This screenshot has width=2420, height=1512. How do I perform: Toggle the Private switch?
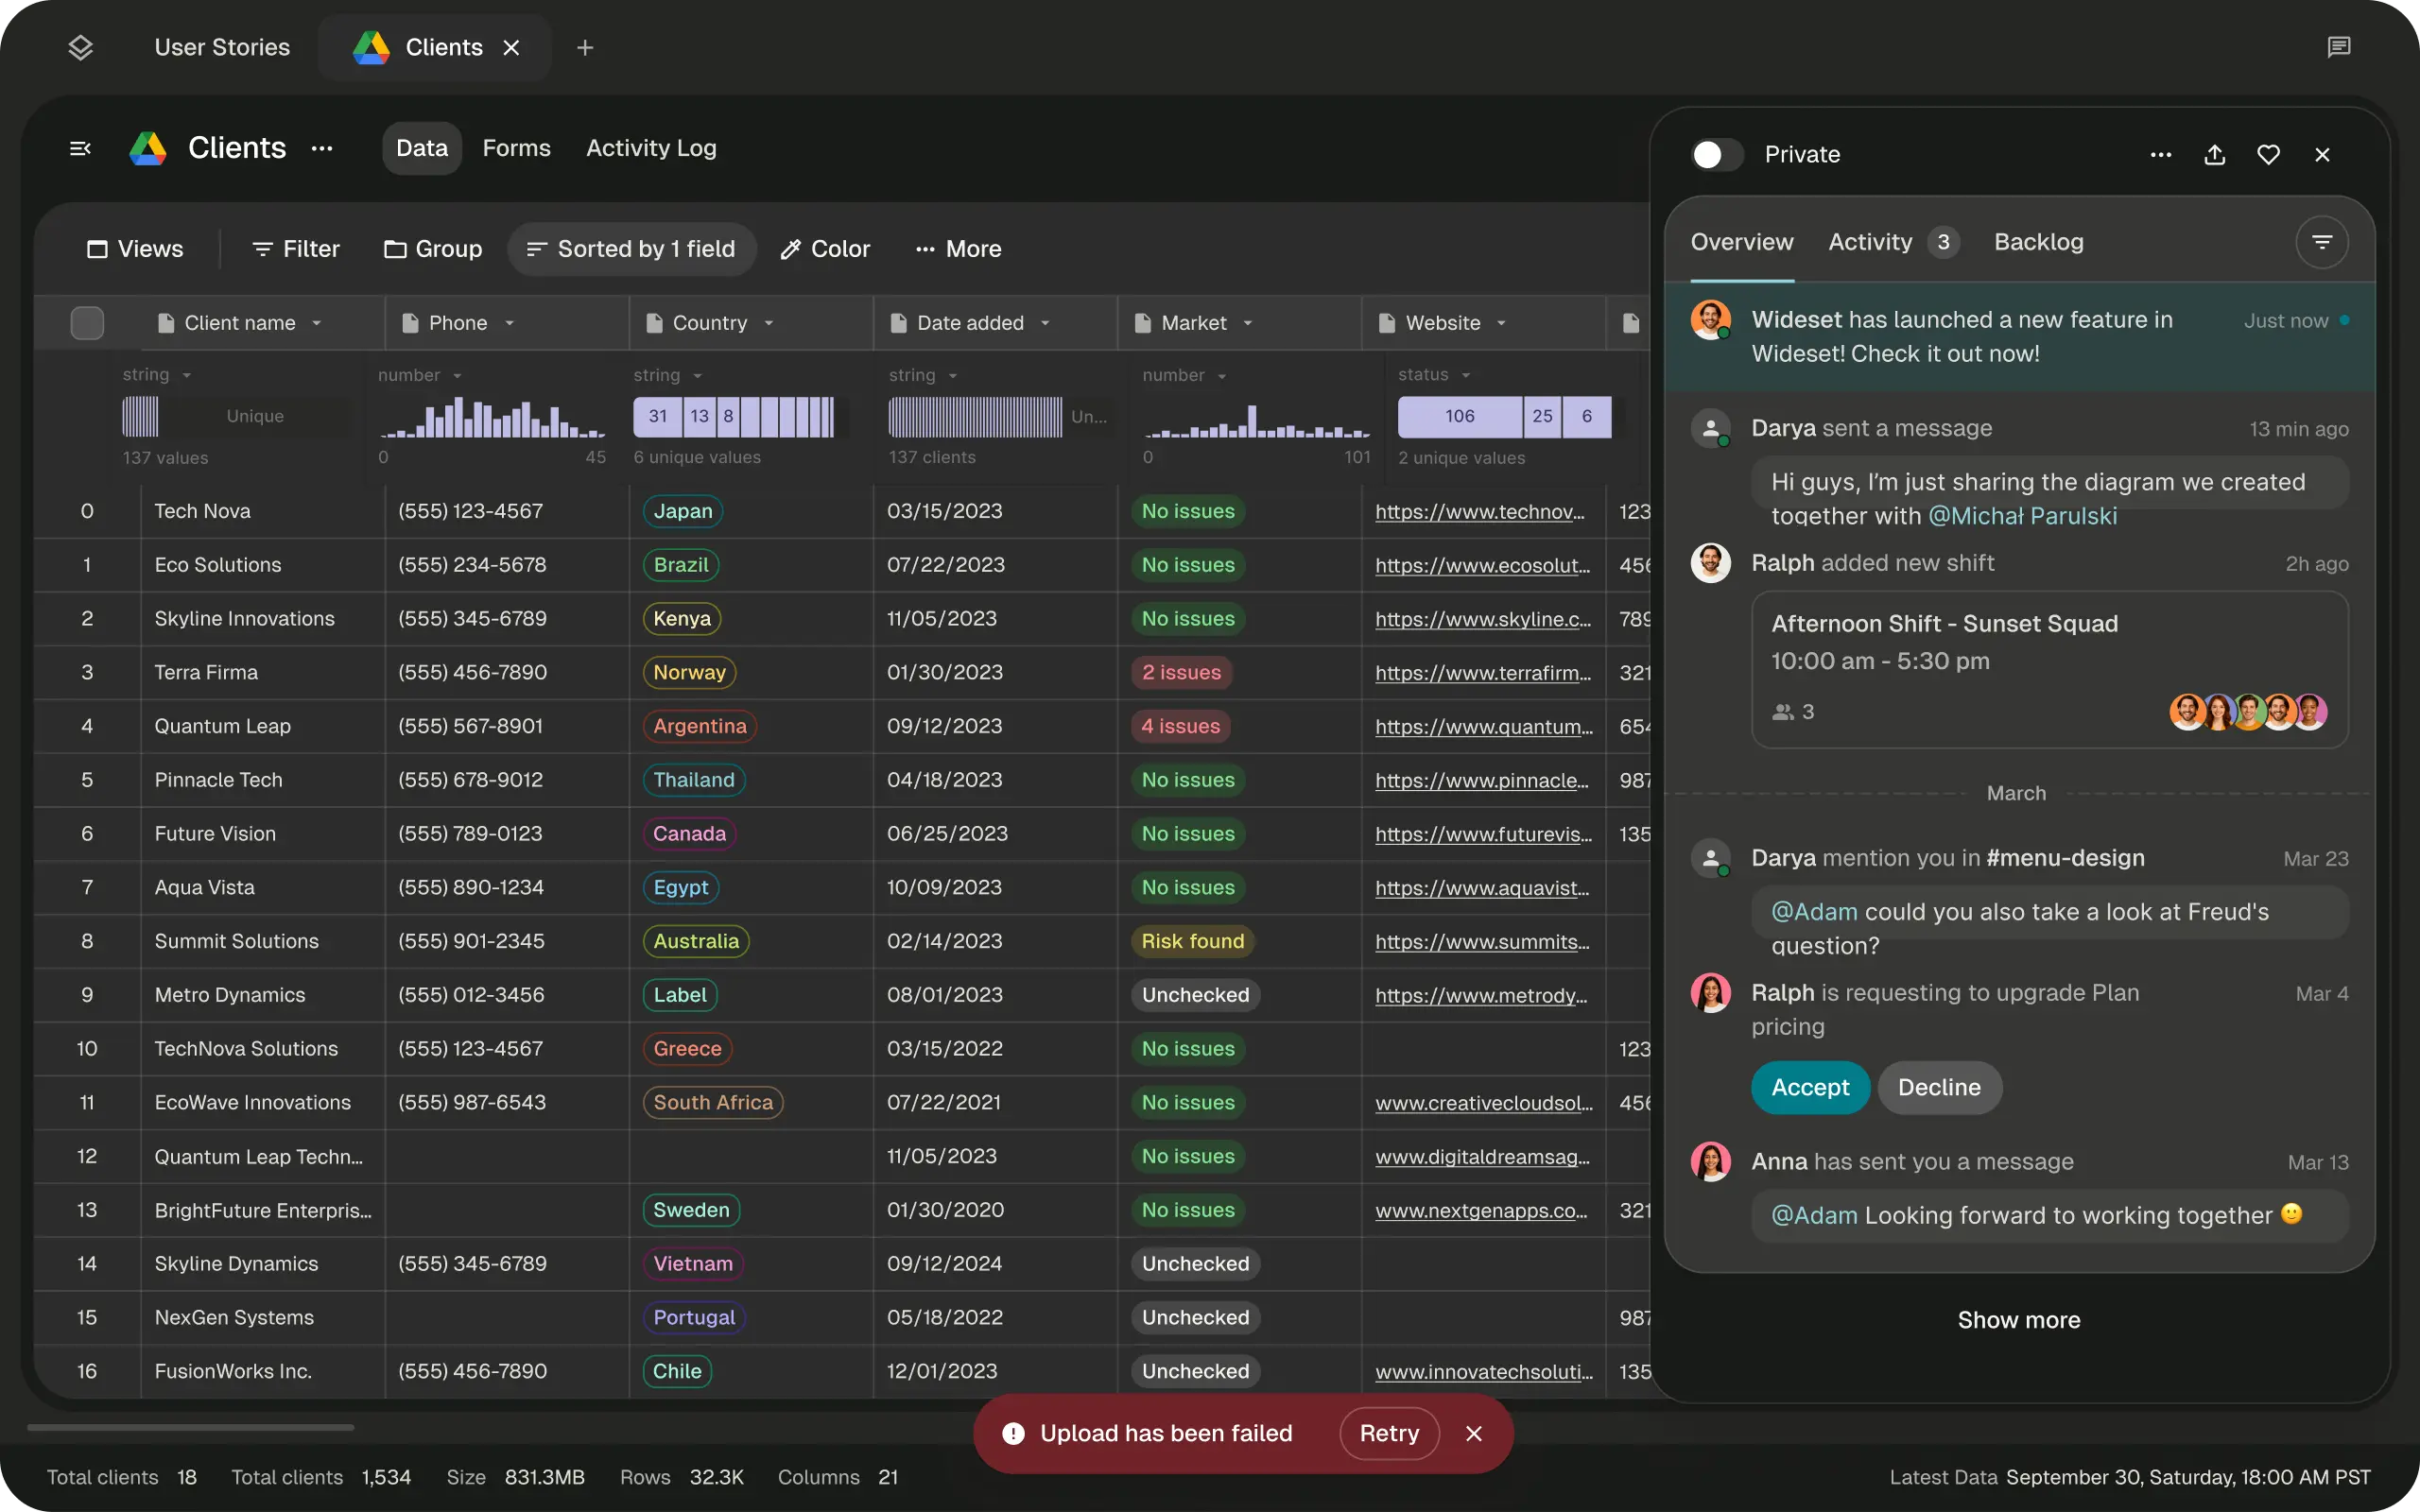tap(1716, 155)
